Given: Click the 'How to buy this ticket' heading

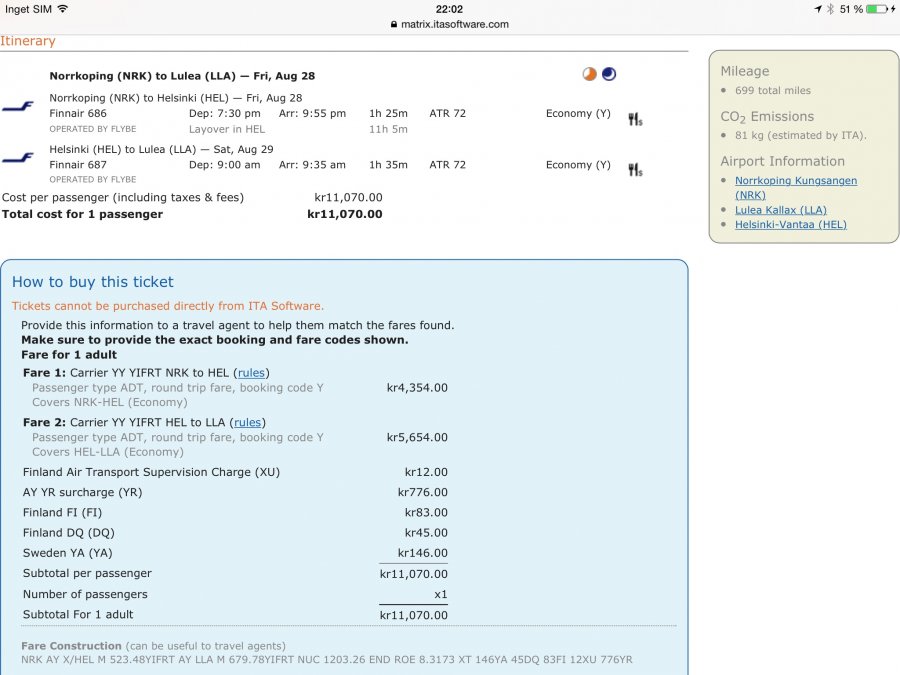Looking at the screenshot, I should click(92, 282).
